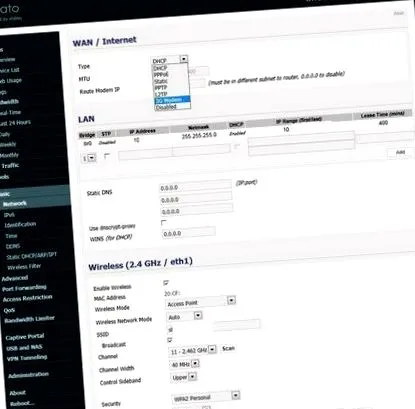Image resolution: width=415 pixels, height=409 pixels.
Task: Click the SSID text field
Action: tap(236, 324)
